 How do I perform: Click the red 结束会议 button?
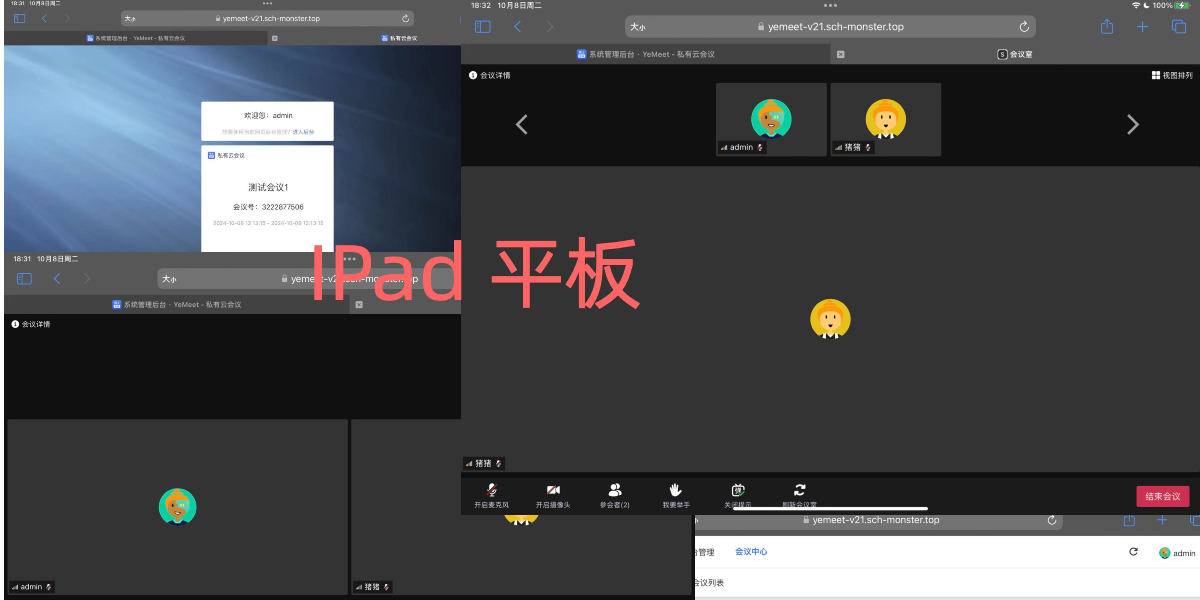coord(1162,495)
